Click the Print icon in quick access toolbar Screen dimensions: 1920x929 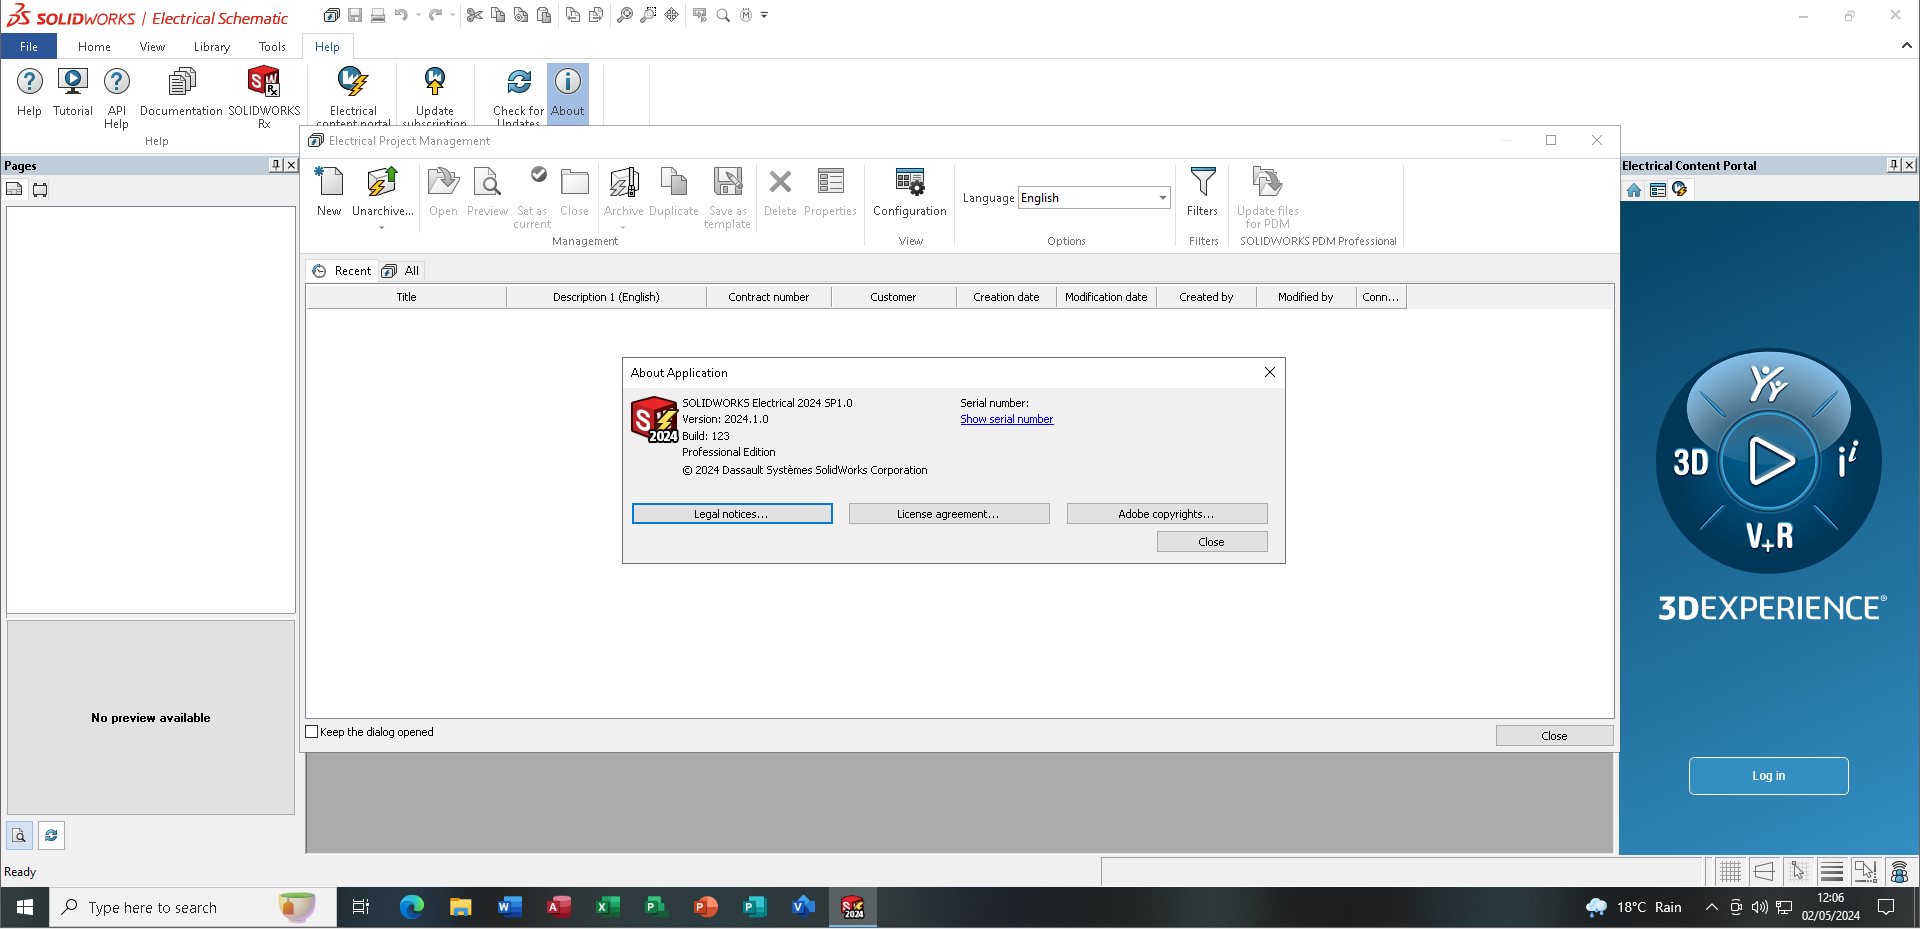[x=378, y=15]
